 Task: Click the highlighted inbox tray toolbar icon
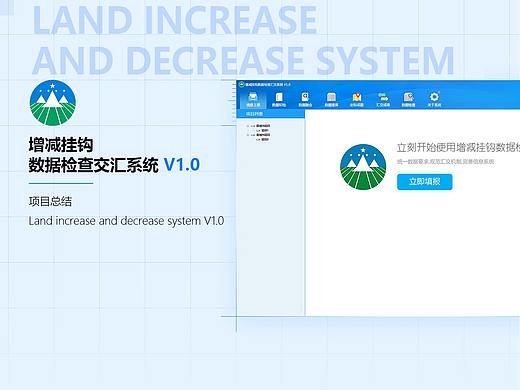pyautogui.click(x=253, y=97)
